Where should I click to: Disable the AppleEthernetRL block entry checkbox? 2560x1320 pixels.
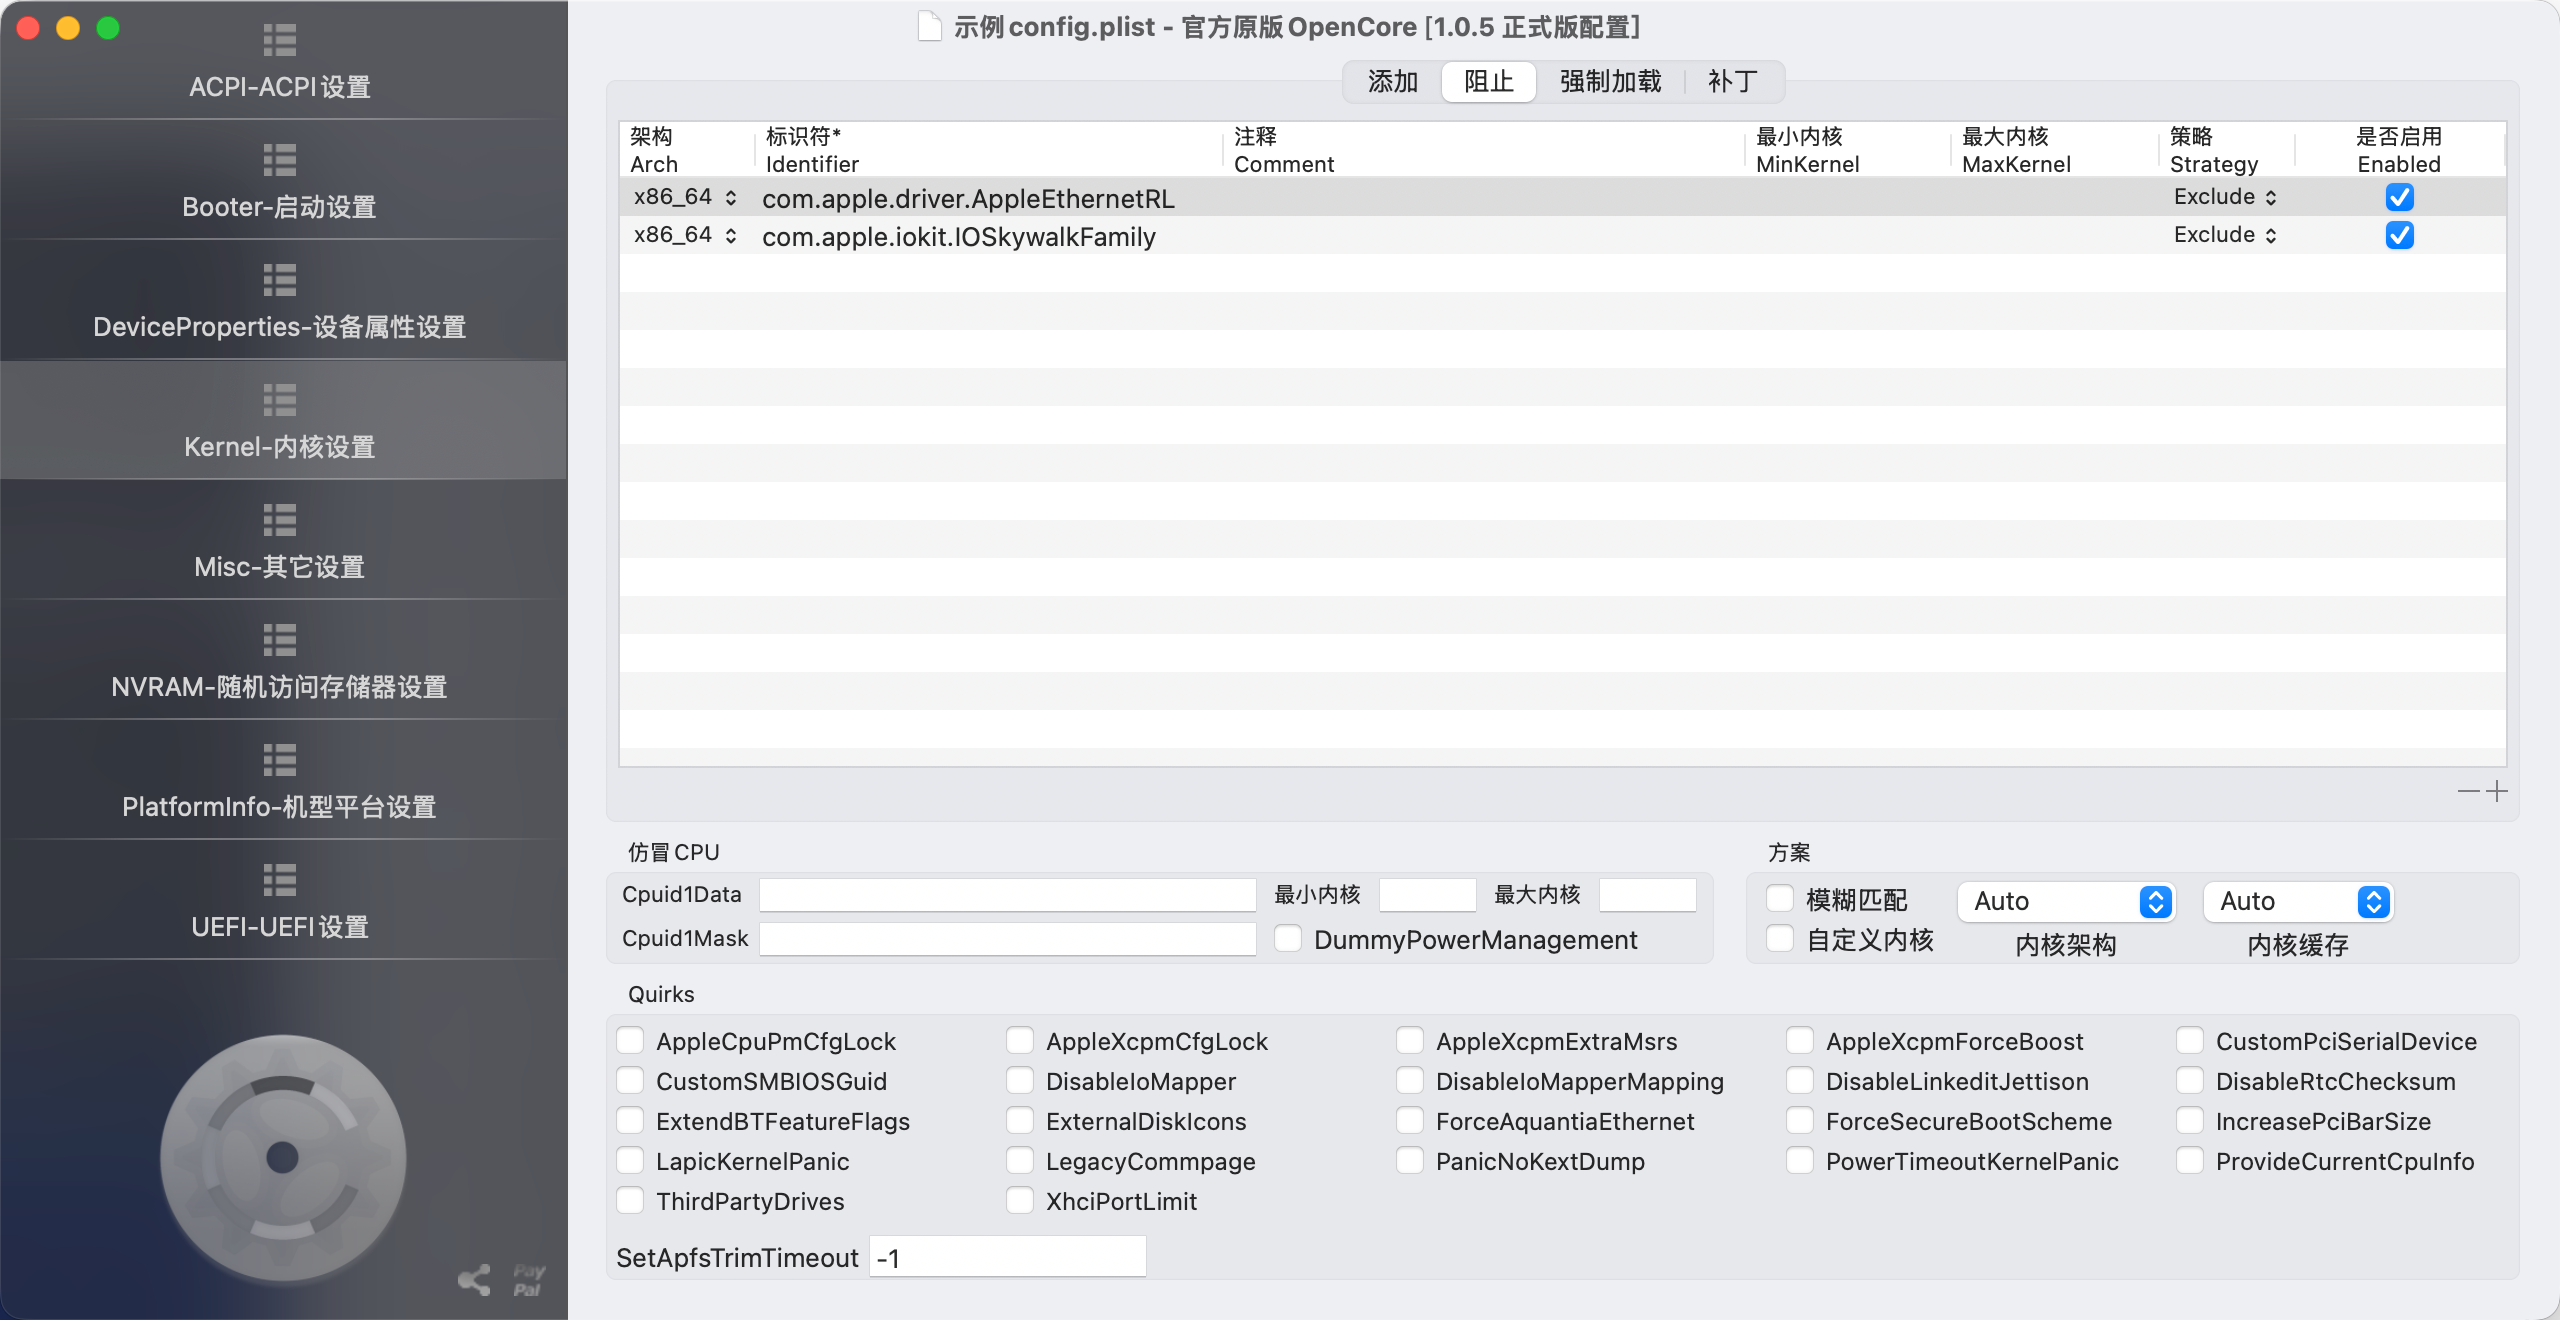2399,197
